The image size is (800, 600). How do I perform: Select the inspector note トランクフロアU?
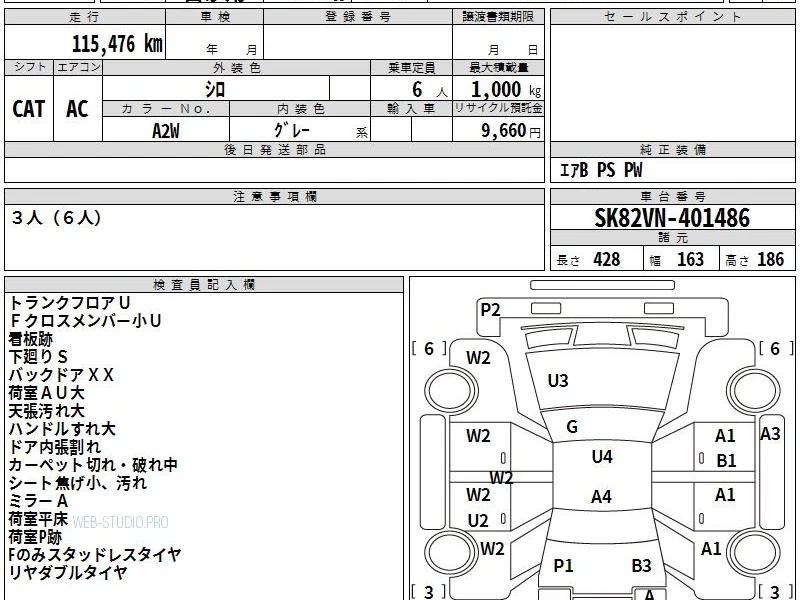coord(70,303)
